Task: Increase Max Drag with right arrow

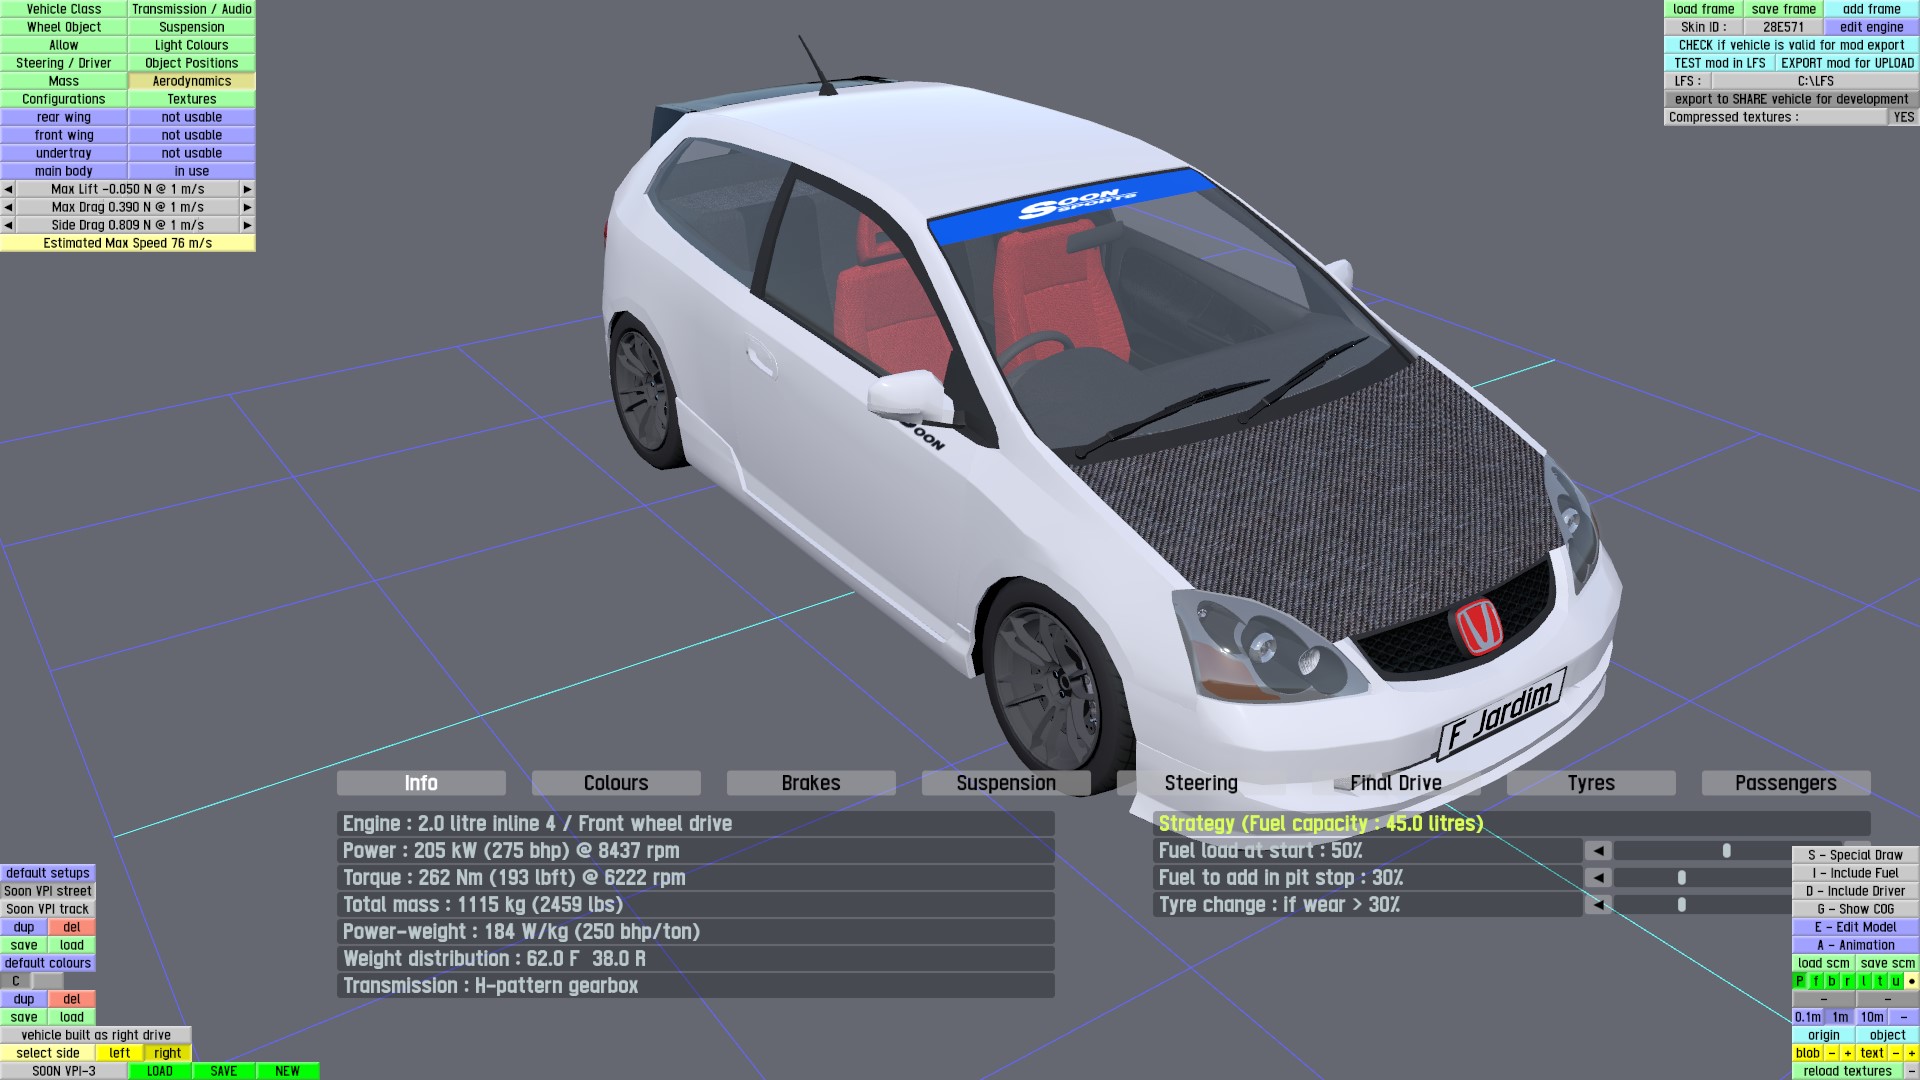Action: (x=247, y=207)
